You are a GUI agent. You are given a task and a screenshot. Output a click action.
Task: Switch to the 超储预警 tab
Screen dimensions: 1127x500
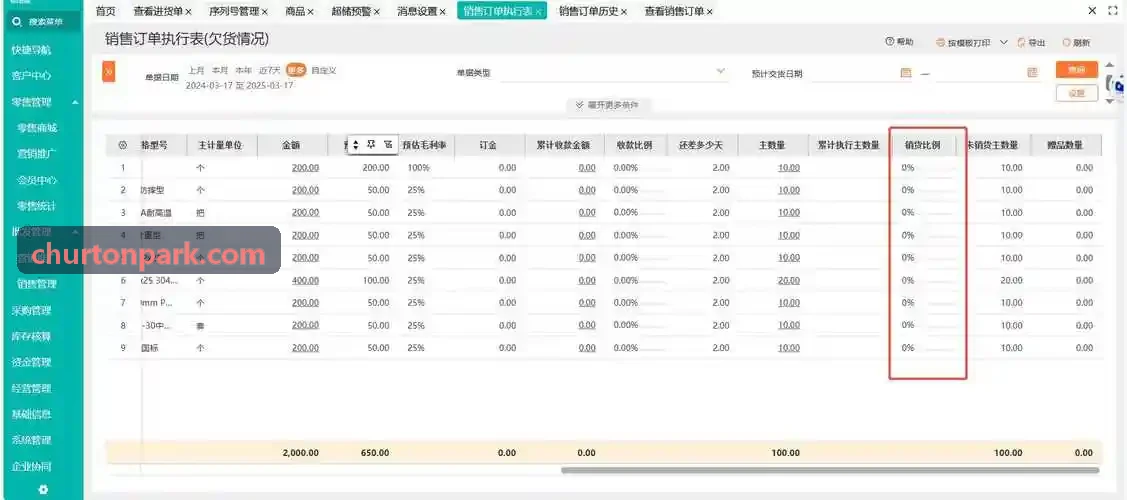350,11
